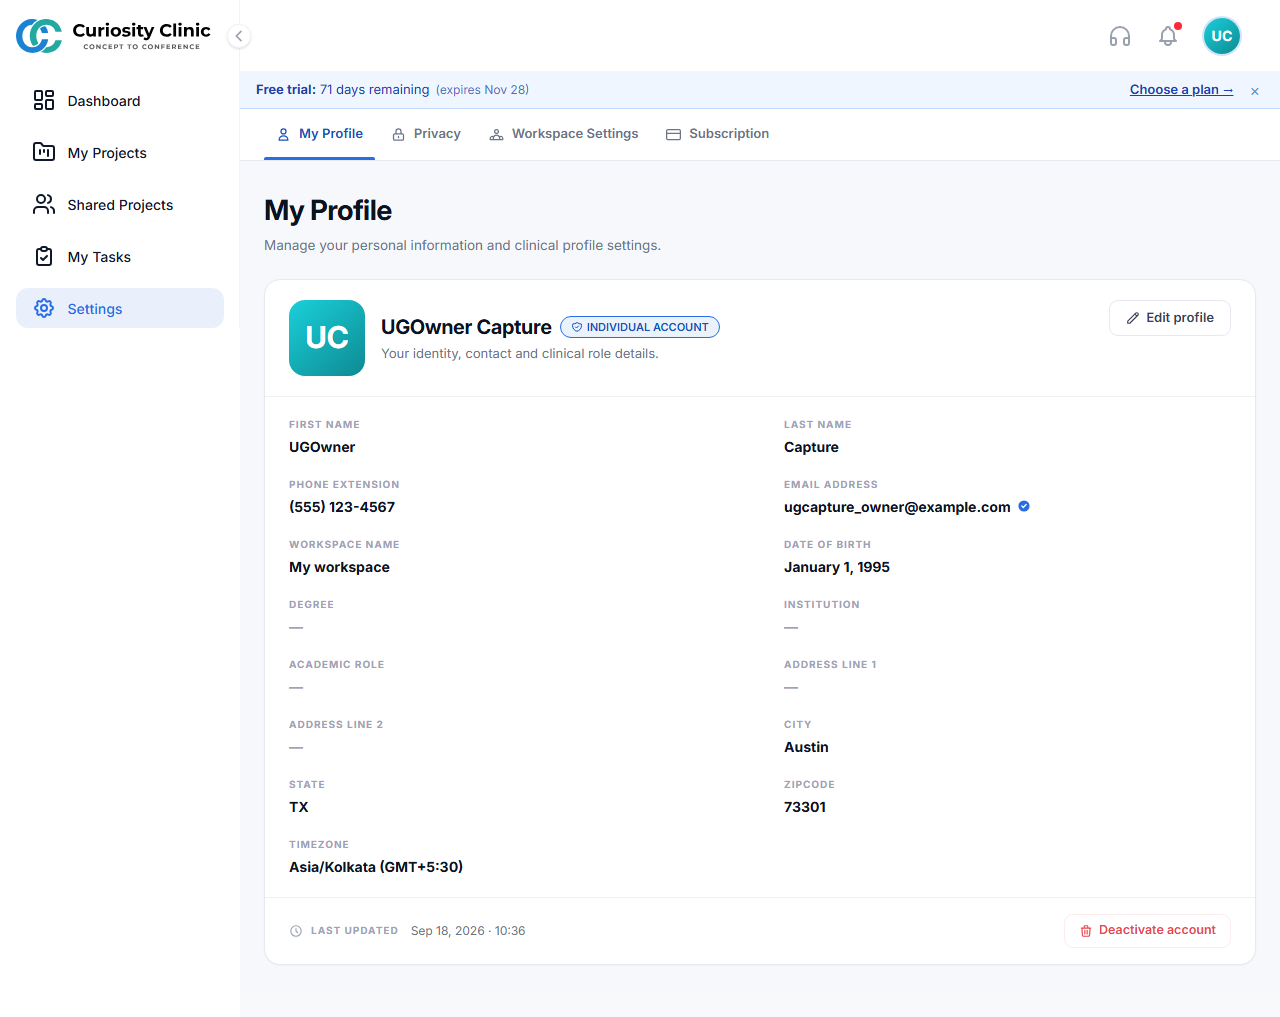Switch to the Subscription tab
1280x1017 pixels.
point(717,134)
